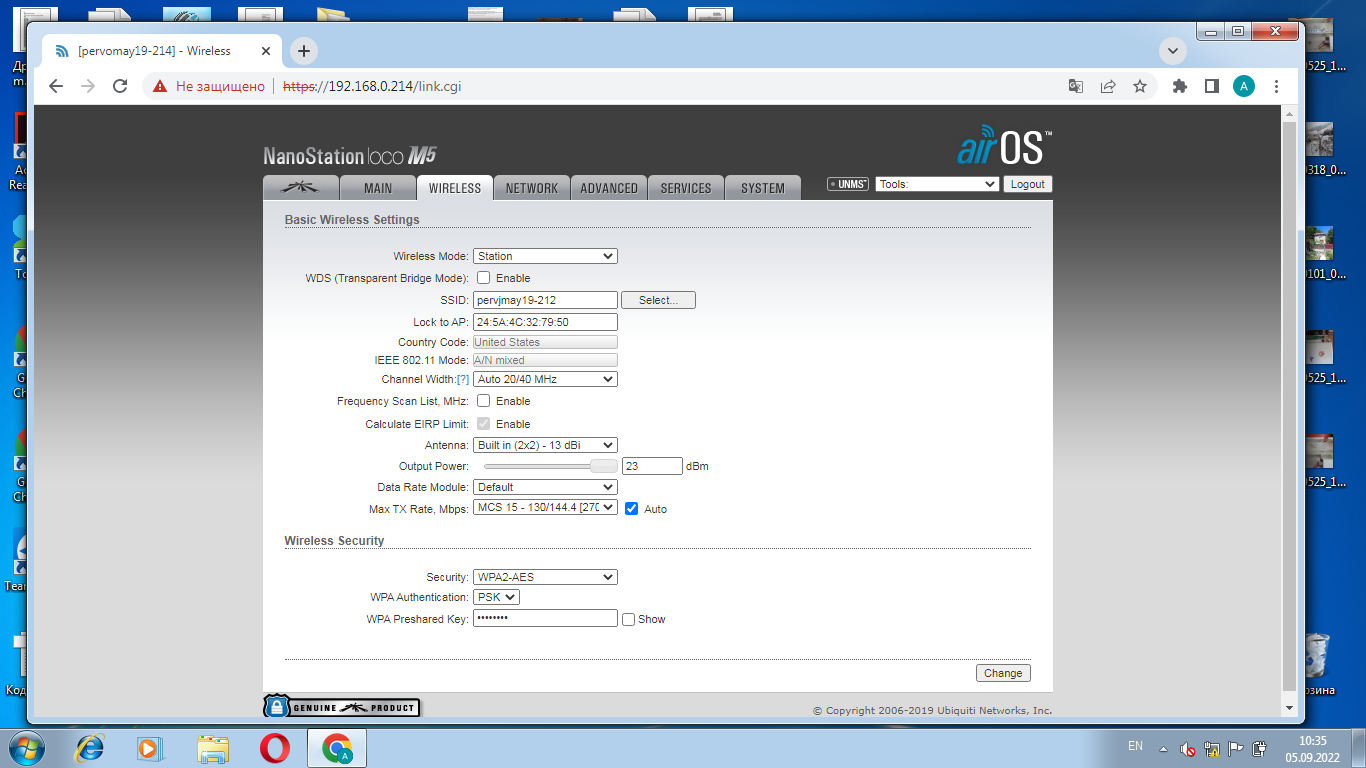Open the Max TX Rate dropdown
The width and height of the screenshot is (1366, 768).
tap(545, 508)
